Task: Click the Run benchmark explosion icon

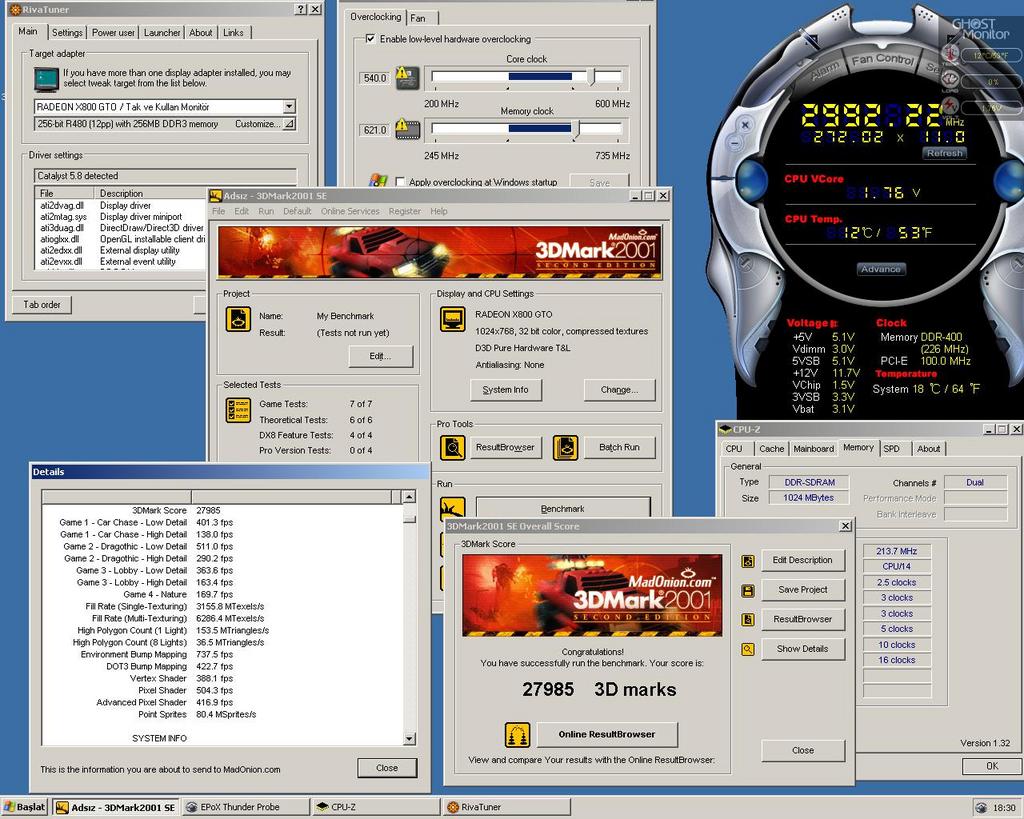Action: [x=453, y=508]
